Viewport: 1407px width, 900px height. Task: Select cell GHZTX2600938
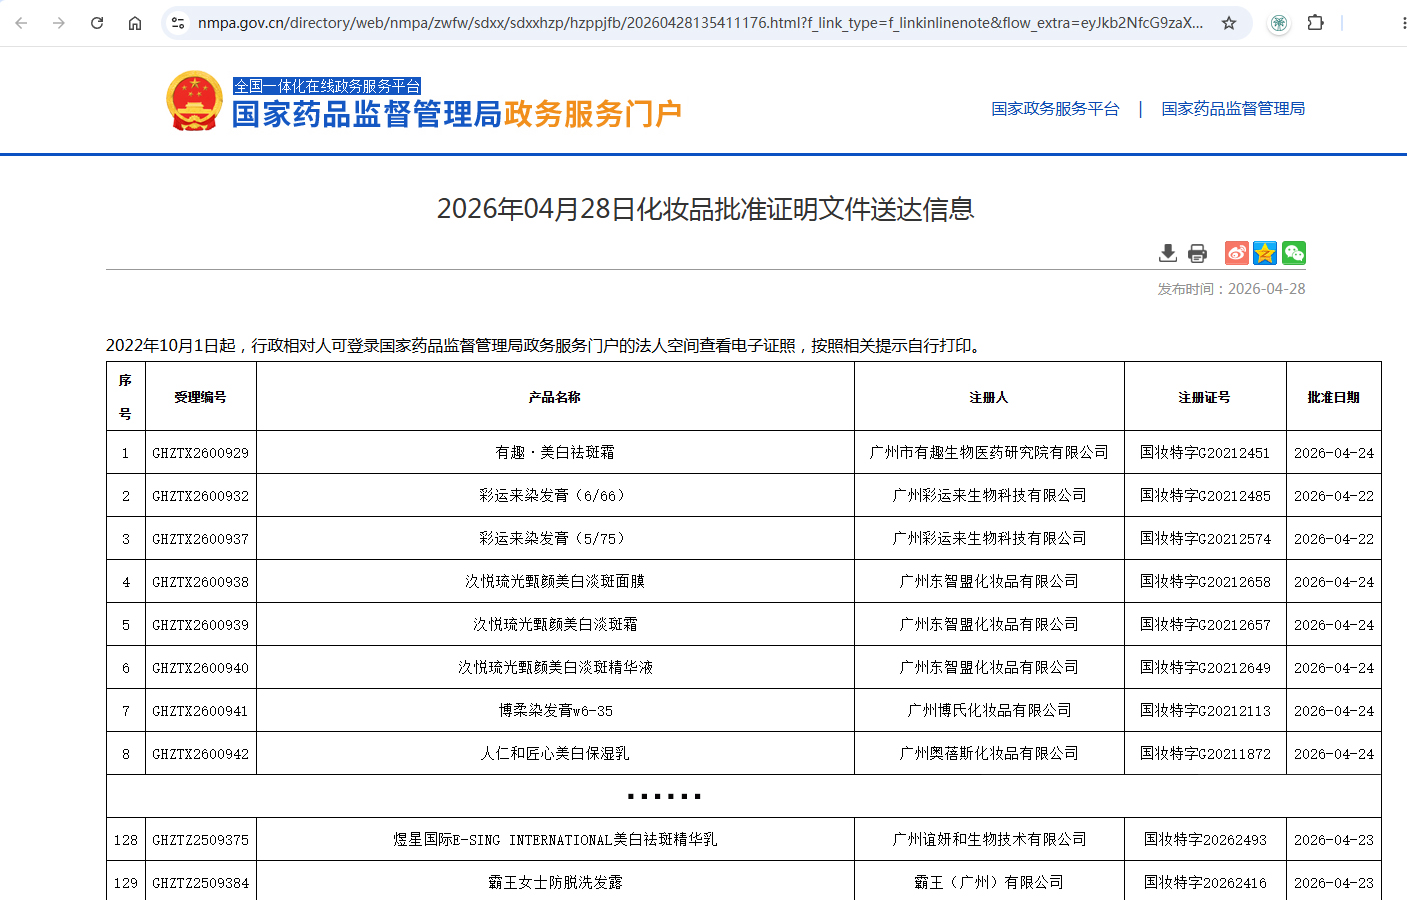[200, 582]
